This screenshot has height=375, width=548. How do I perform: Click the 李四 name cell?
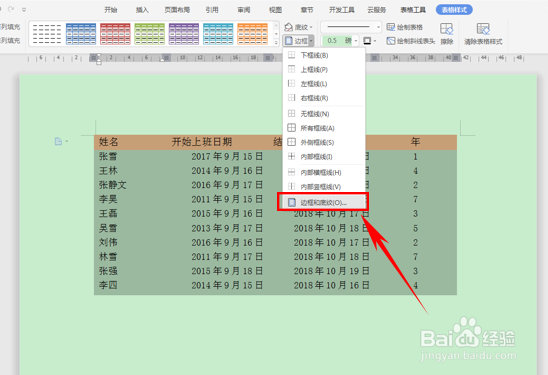point(108,285)
